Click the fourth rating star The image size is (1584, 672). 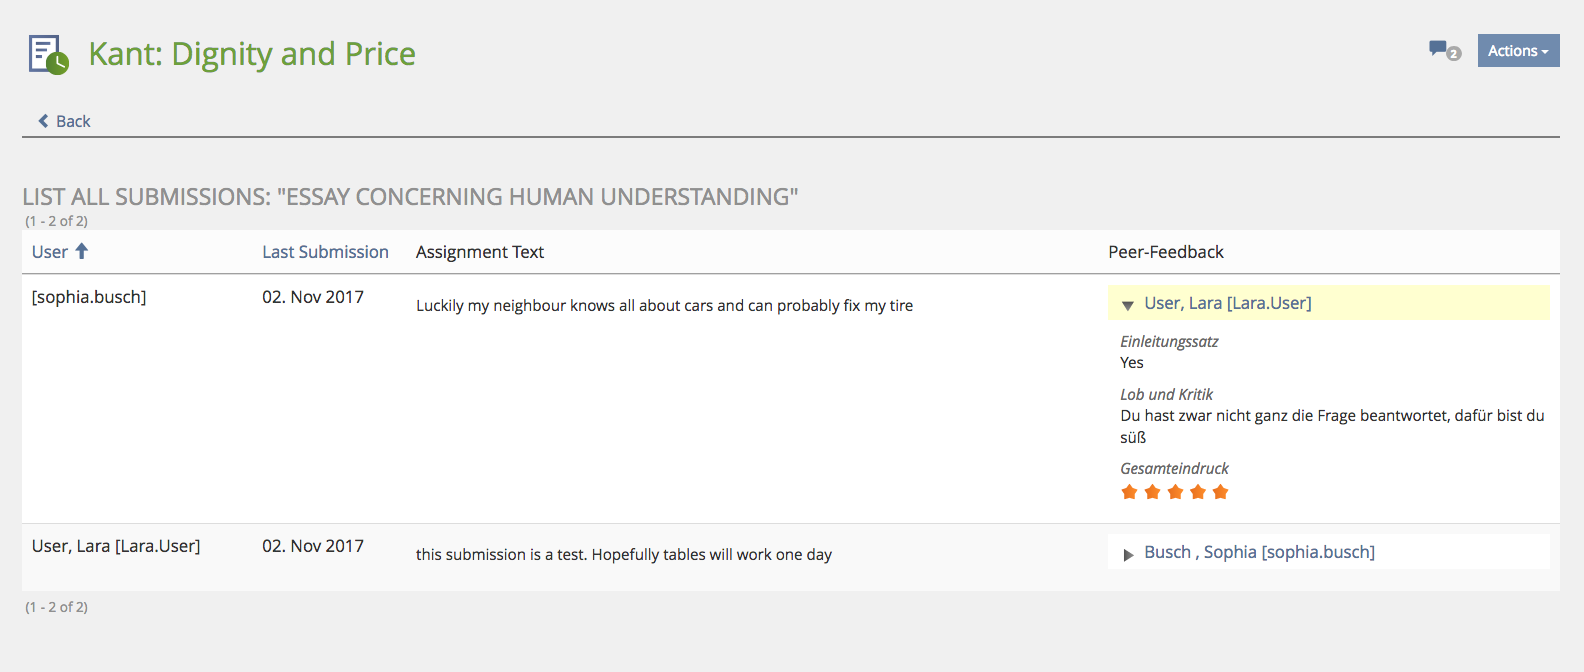click(1198, 492)
